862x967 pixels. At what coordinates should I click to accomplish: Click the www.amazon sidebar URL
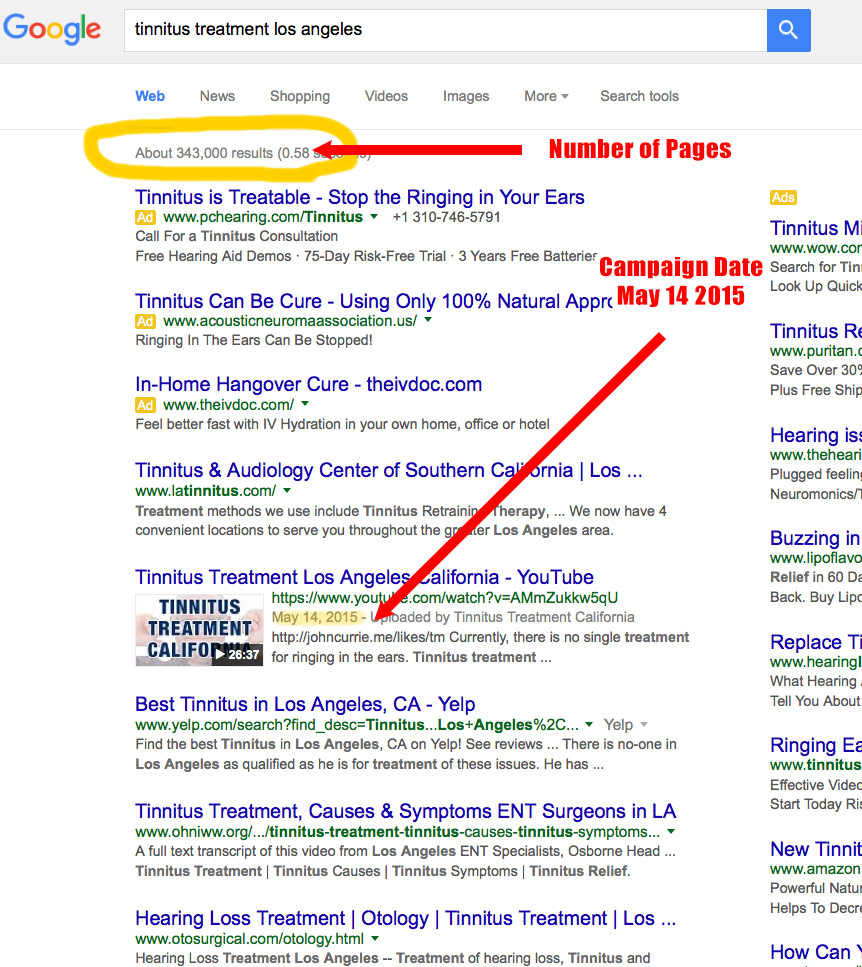pyautogui.click(x=816, y=869)
